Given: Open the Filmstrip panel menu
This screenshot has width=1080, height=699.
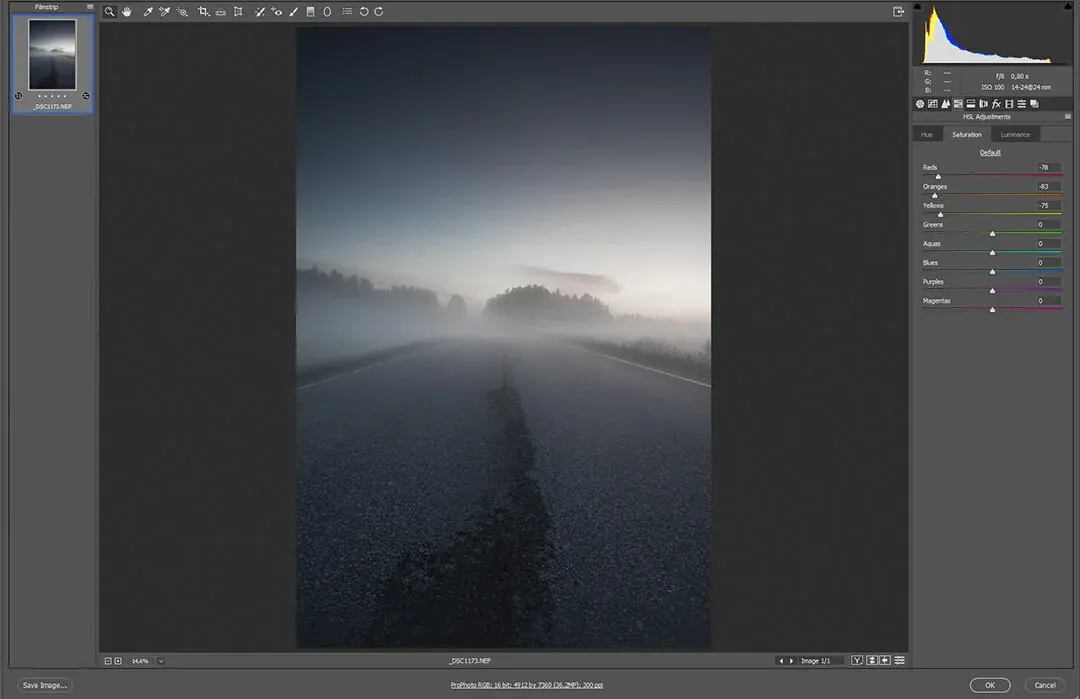Looking at the screenshot, I should pos(89,6).
